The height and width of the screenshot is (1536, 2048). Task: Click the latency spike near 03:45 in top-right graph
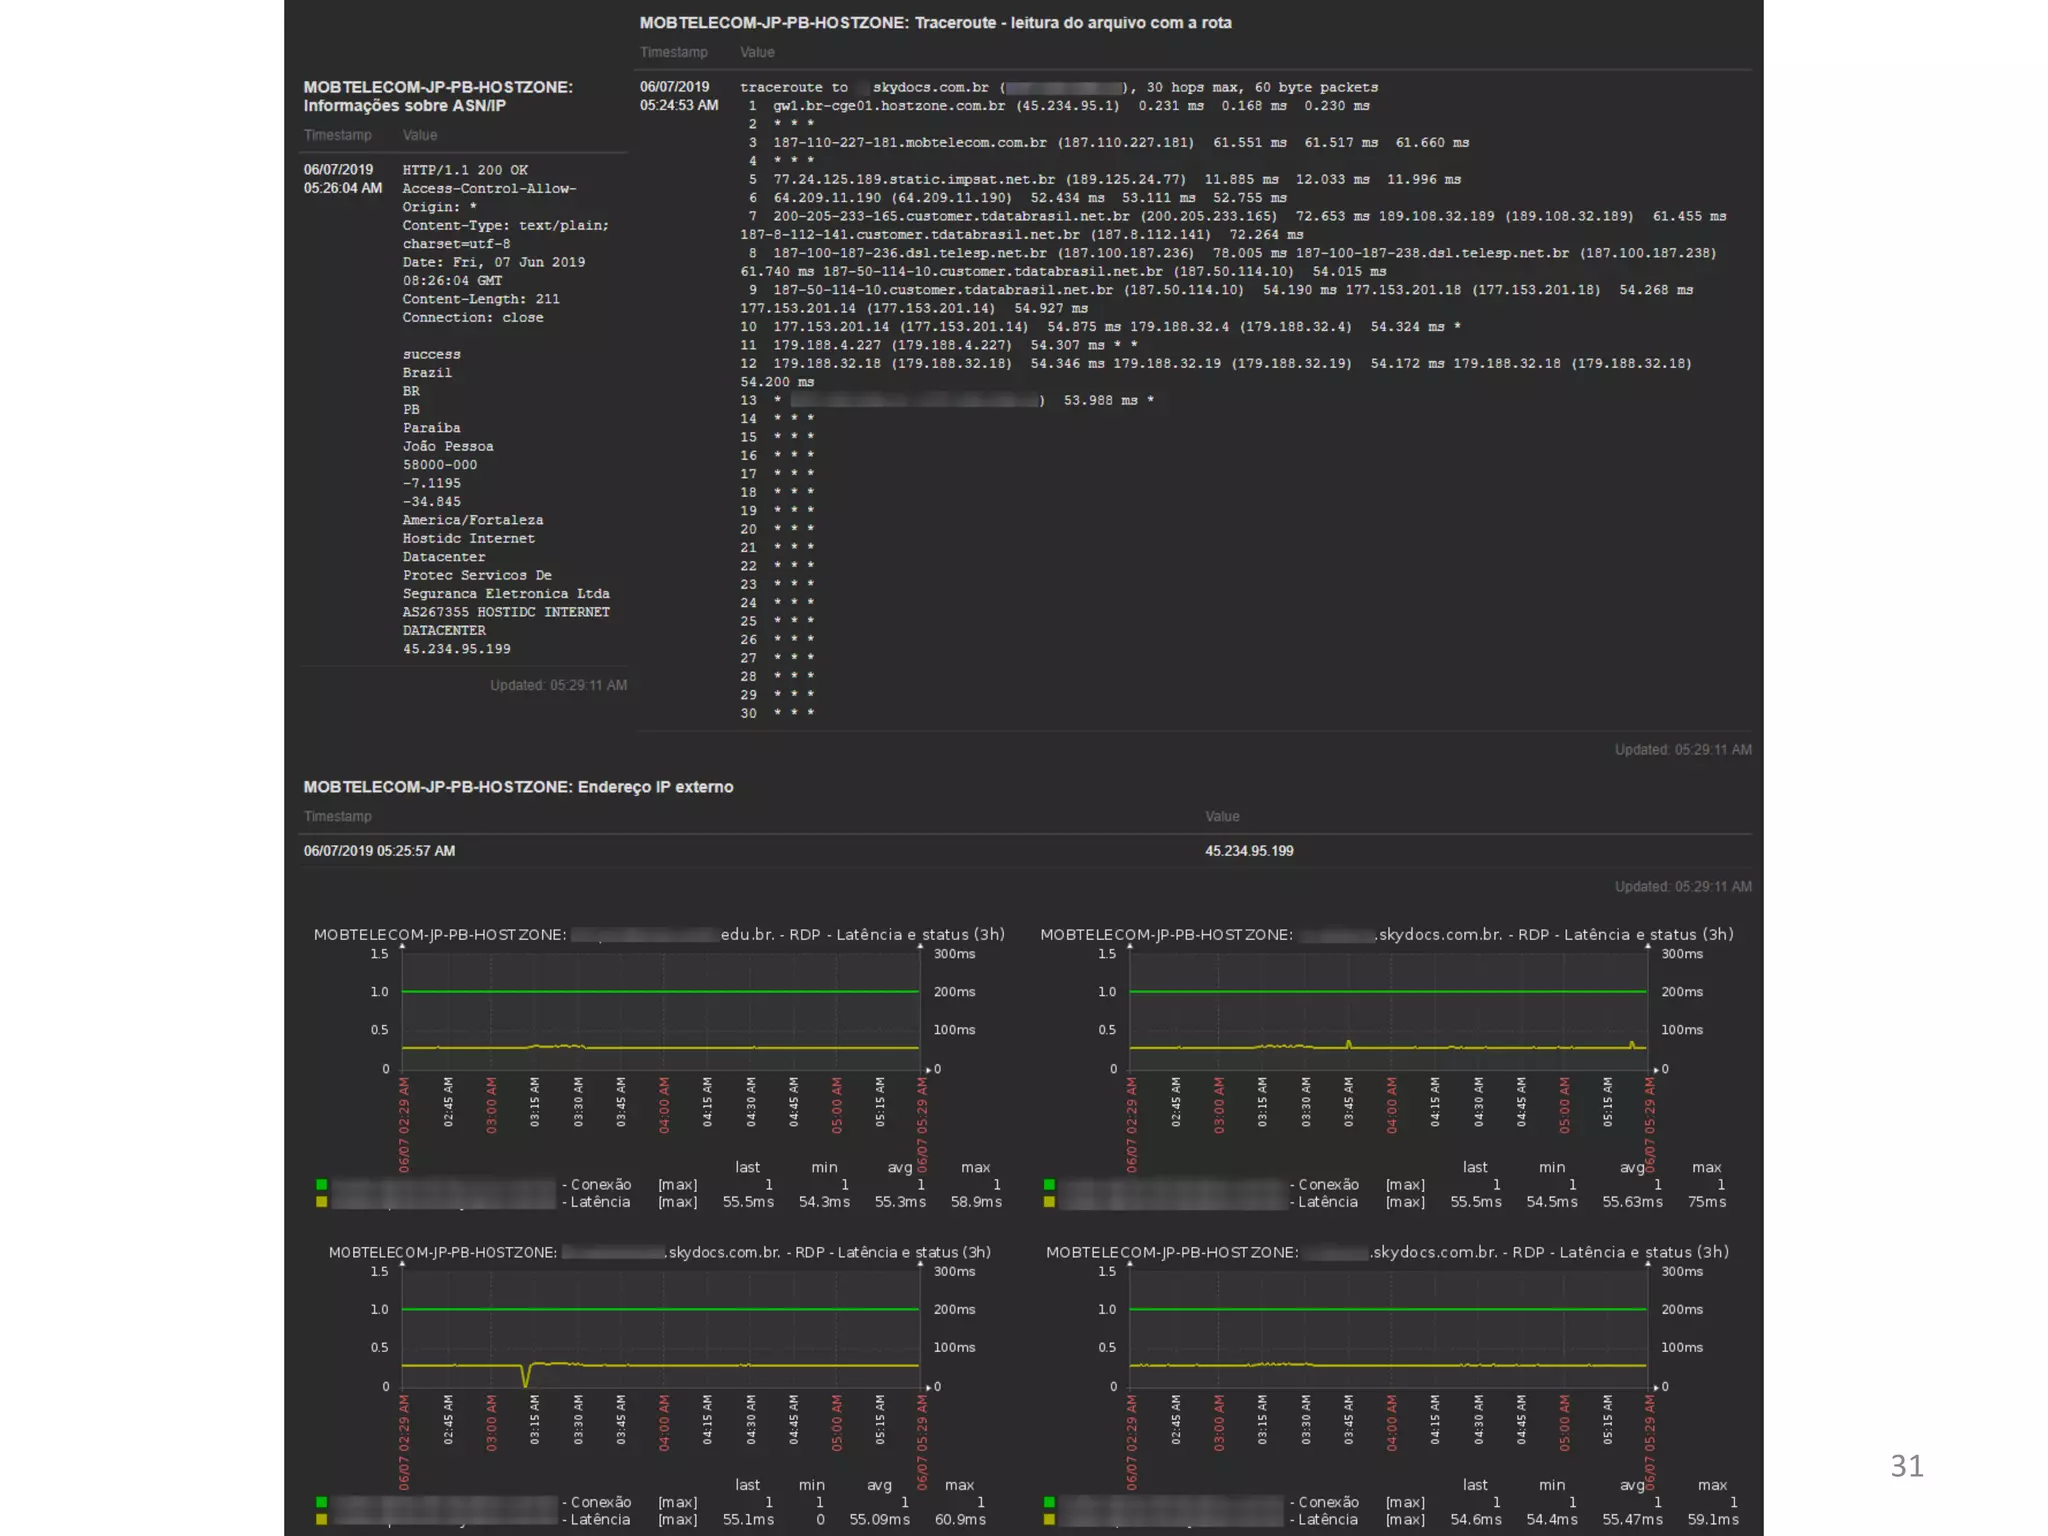click(1348, 1043)
